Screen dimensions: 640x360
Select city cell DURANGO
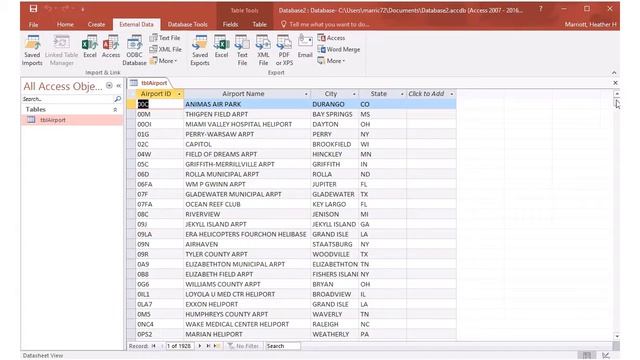pos(335,104)
